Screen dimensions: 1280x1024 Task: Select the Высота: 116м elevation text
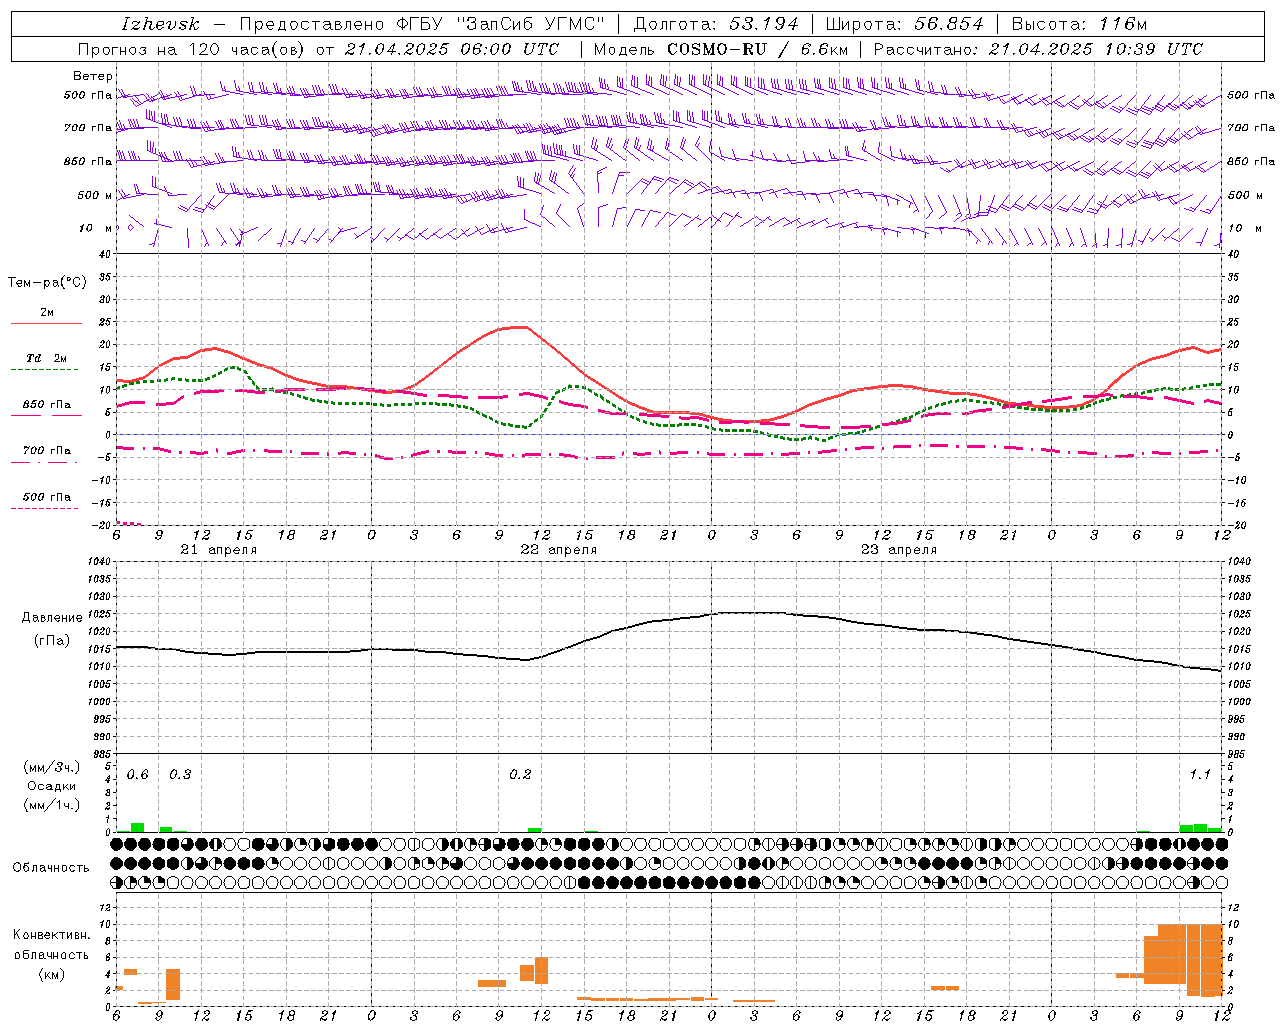click(1079, 24)
